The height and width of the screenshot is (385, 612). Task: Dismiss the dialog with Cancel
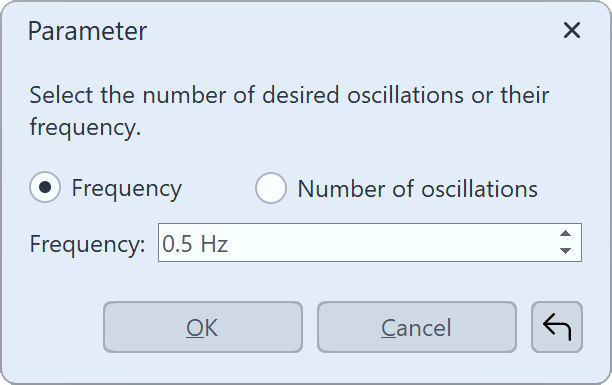417,327
